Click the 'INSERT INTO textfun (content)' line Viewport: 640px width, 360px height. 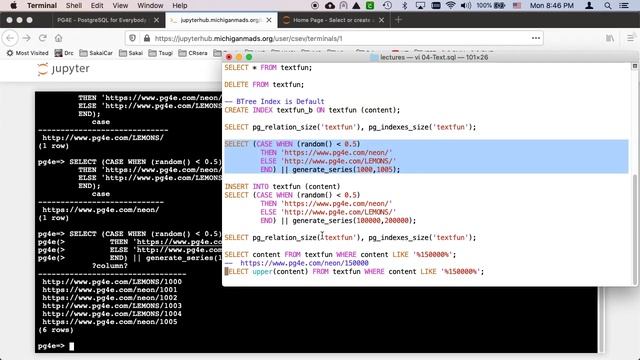(282, 187)
